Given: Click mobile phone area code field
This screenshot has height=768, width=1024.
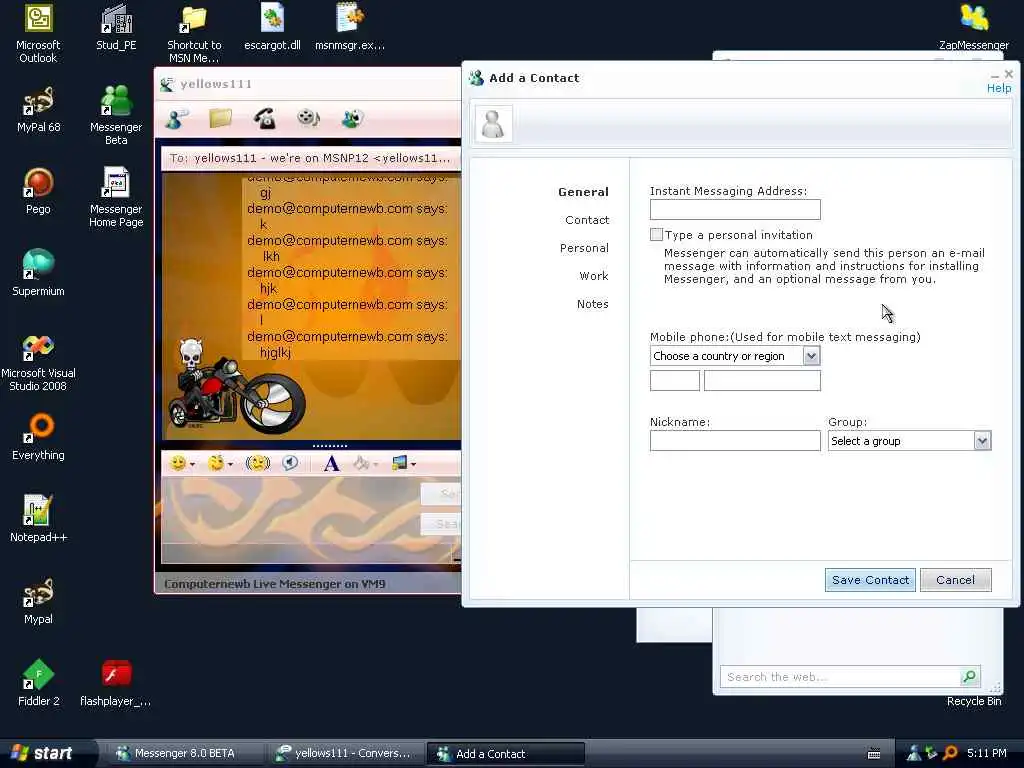Looking at the screenshot, I should (675, 381).
